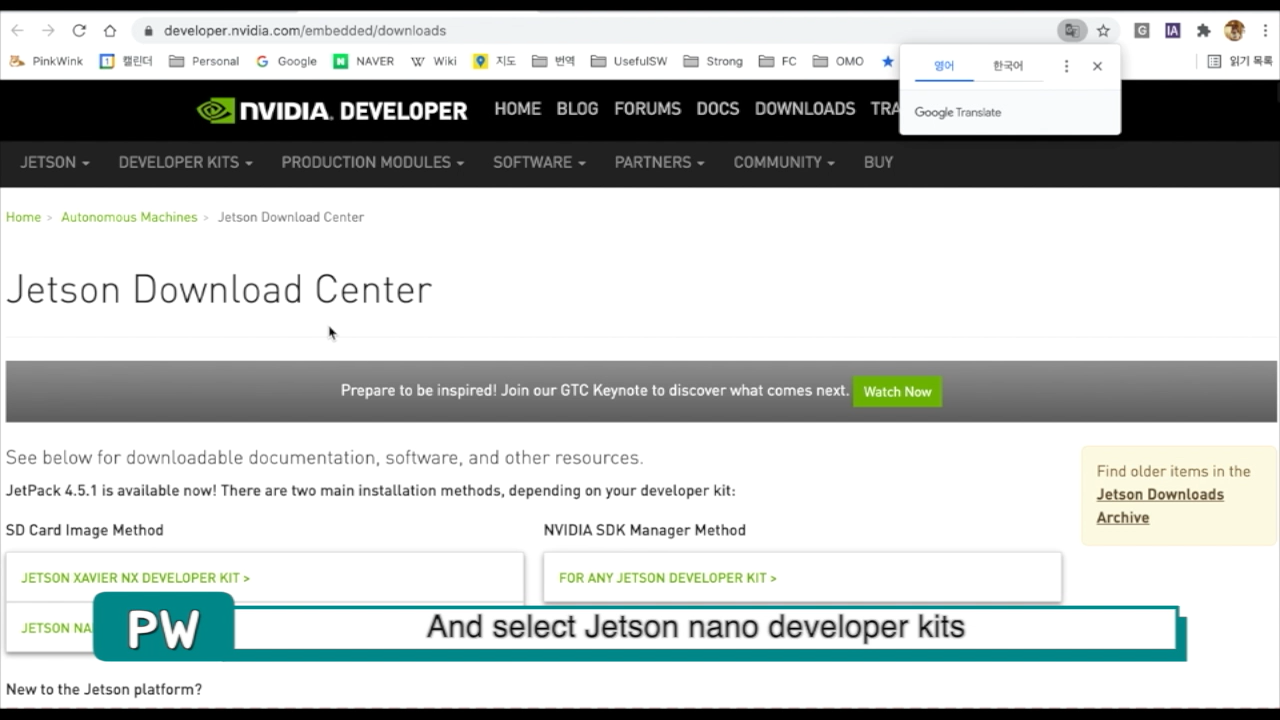The image size is (1280, 720).
Task: Open BLOG in the NVIDIA top menu
Action: click(x=577, y=109)
